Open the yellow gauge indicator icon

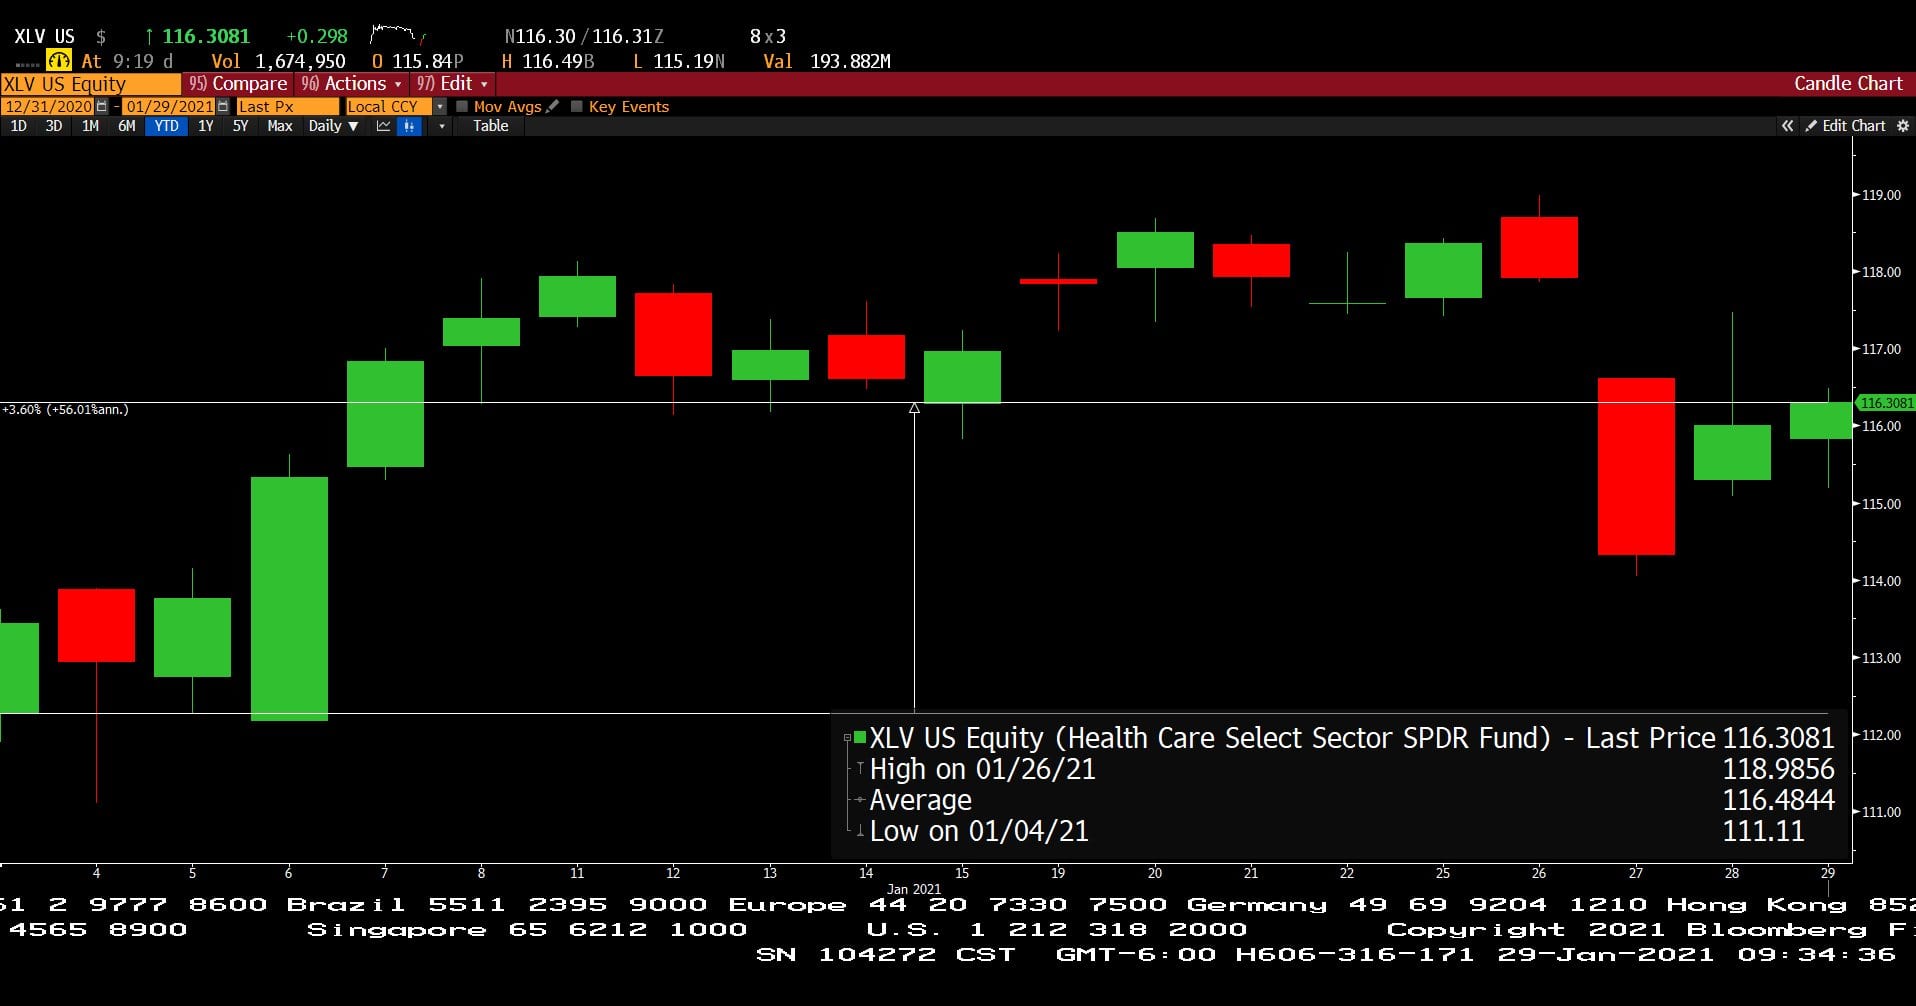pos(59,61)
